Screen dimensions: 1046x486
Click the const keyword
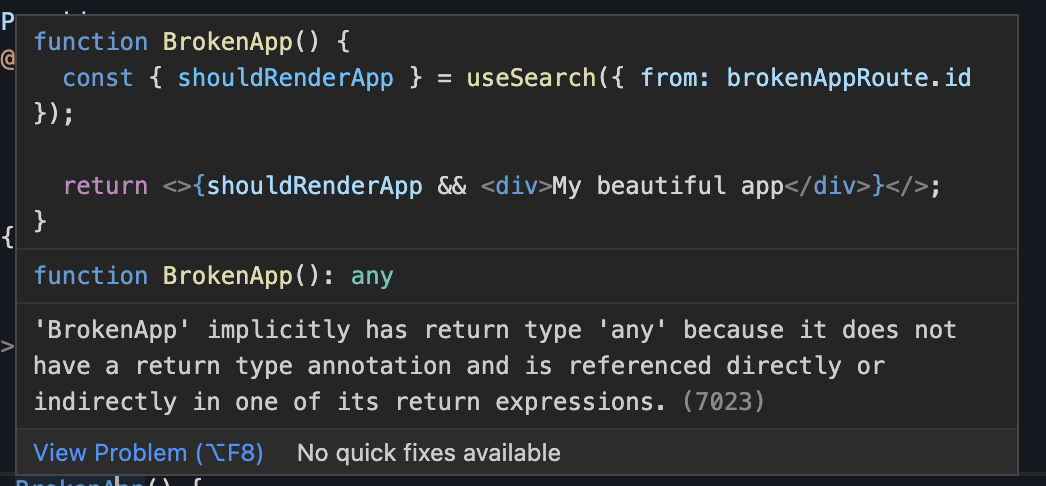(98, 78)
